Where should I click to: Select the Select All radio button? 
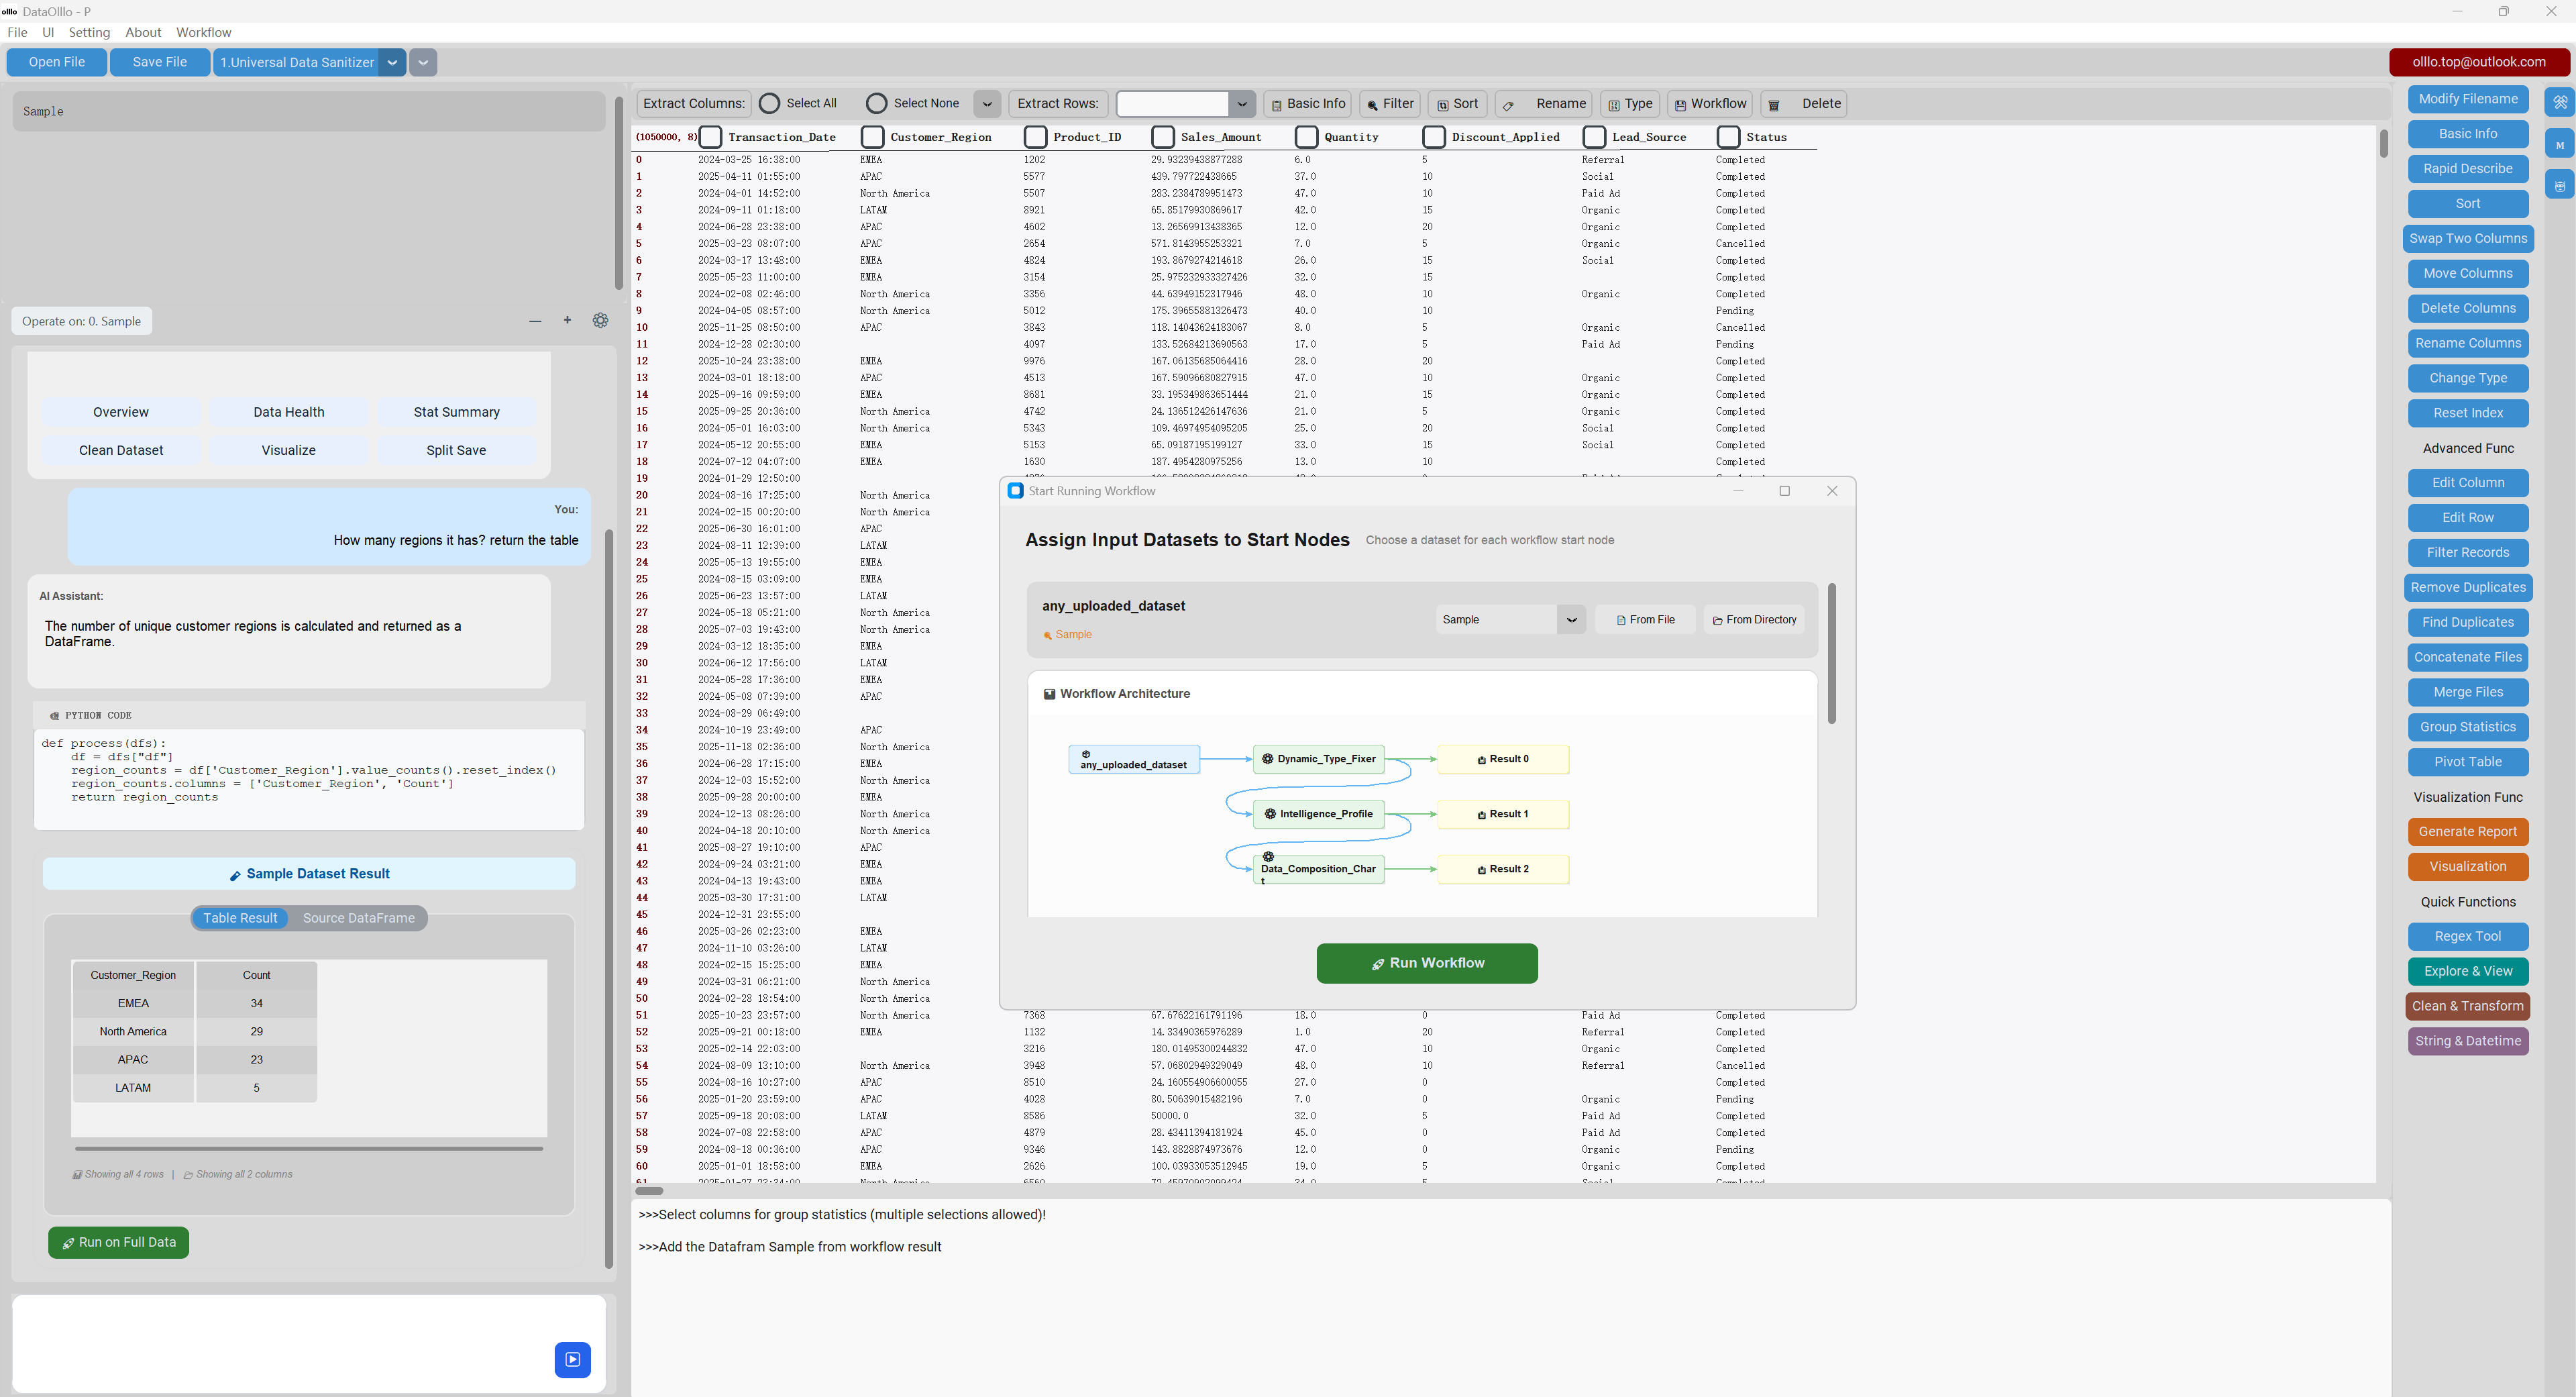pyautogui.click(x=769, y=104)
